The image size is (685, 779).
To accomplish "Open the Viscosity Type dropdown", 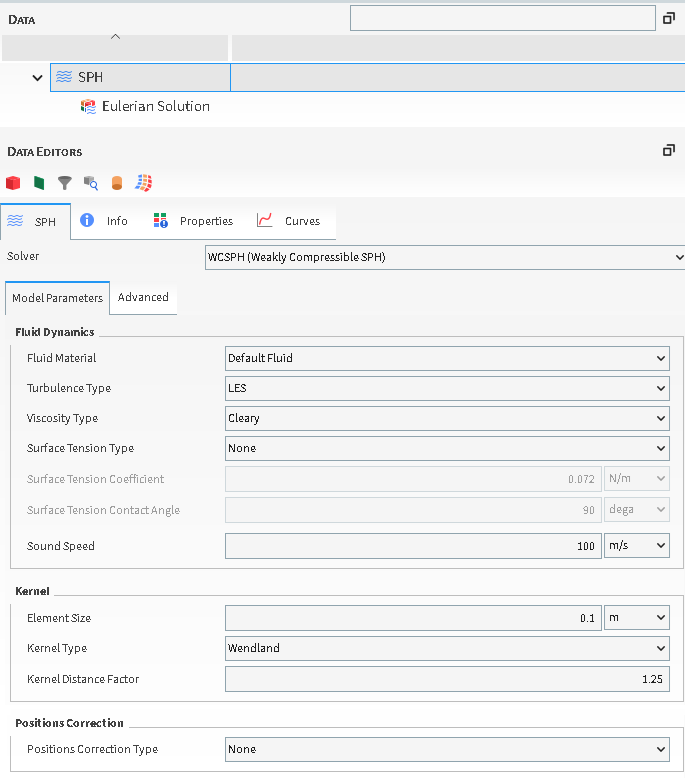I will pyautogui.click(x=447, y=418).
